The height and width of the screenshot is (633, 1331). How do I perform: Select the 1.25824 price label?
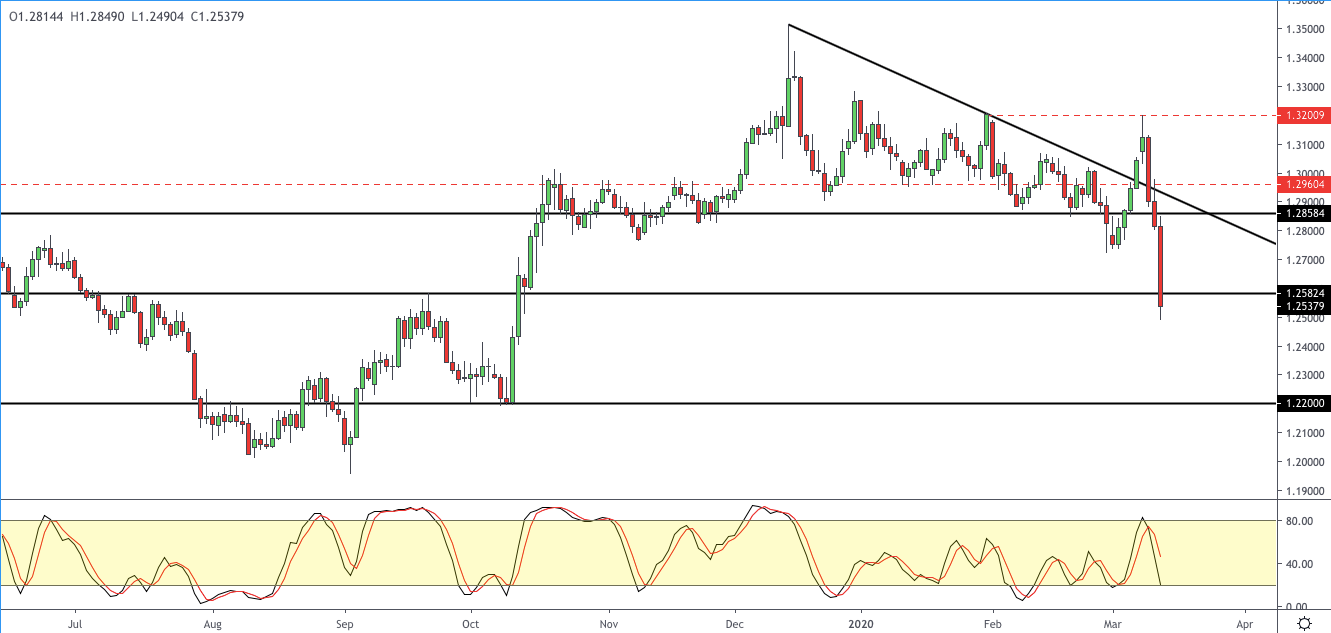(x=1303, y=293)
